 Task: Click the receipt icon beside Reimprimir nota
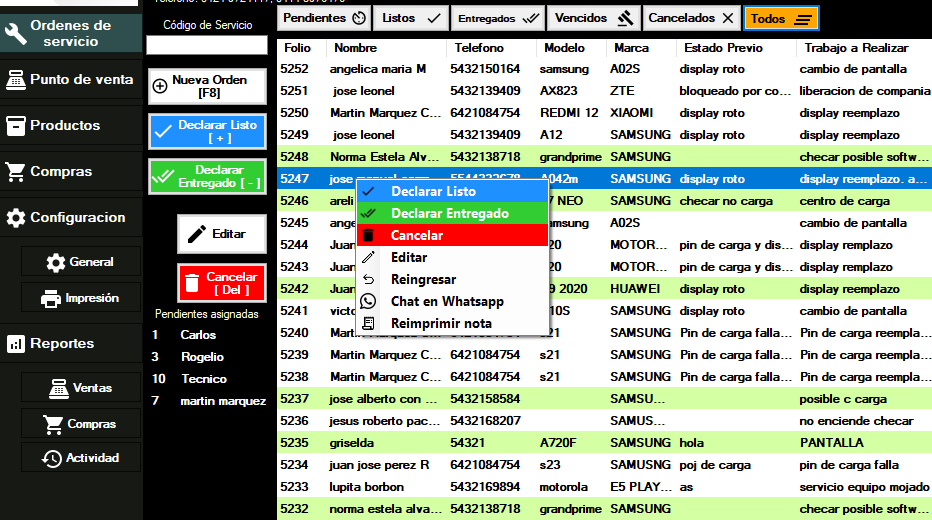pyautogui.click(x=369, y=323)
